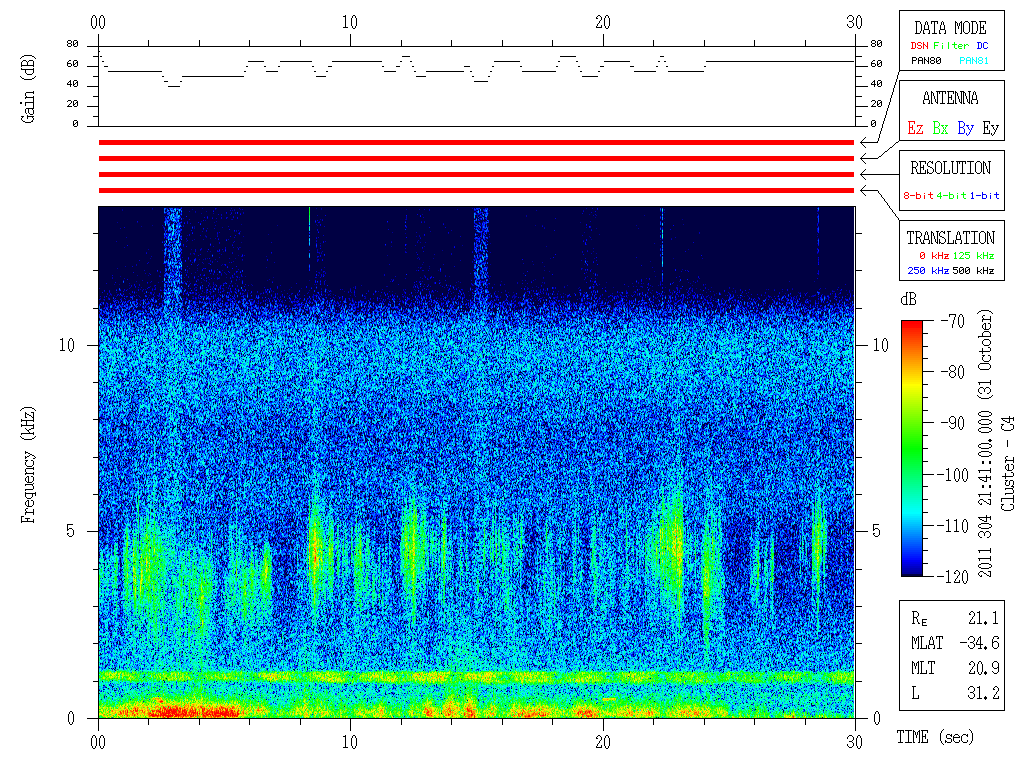Select the green Filter data mode label
The width and height of the screenshot is (1024, 768).
(951, 46)
